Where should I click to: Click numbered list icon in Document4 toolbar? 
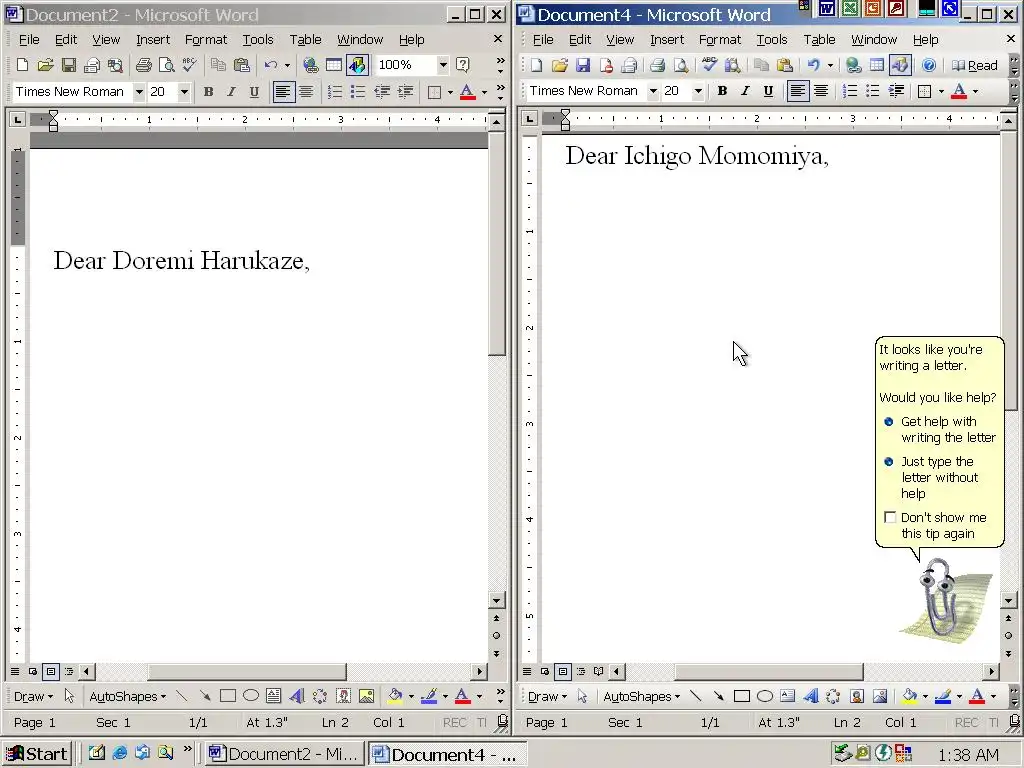coord(850,91)
